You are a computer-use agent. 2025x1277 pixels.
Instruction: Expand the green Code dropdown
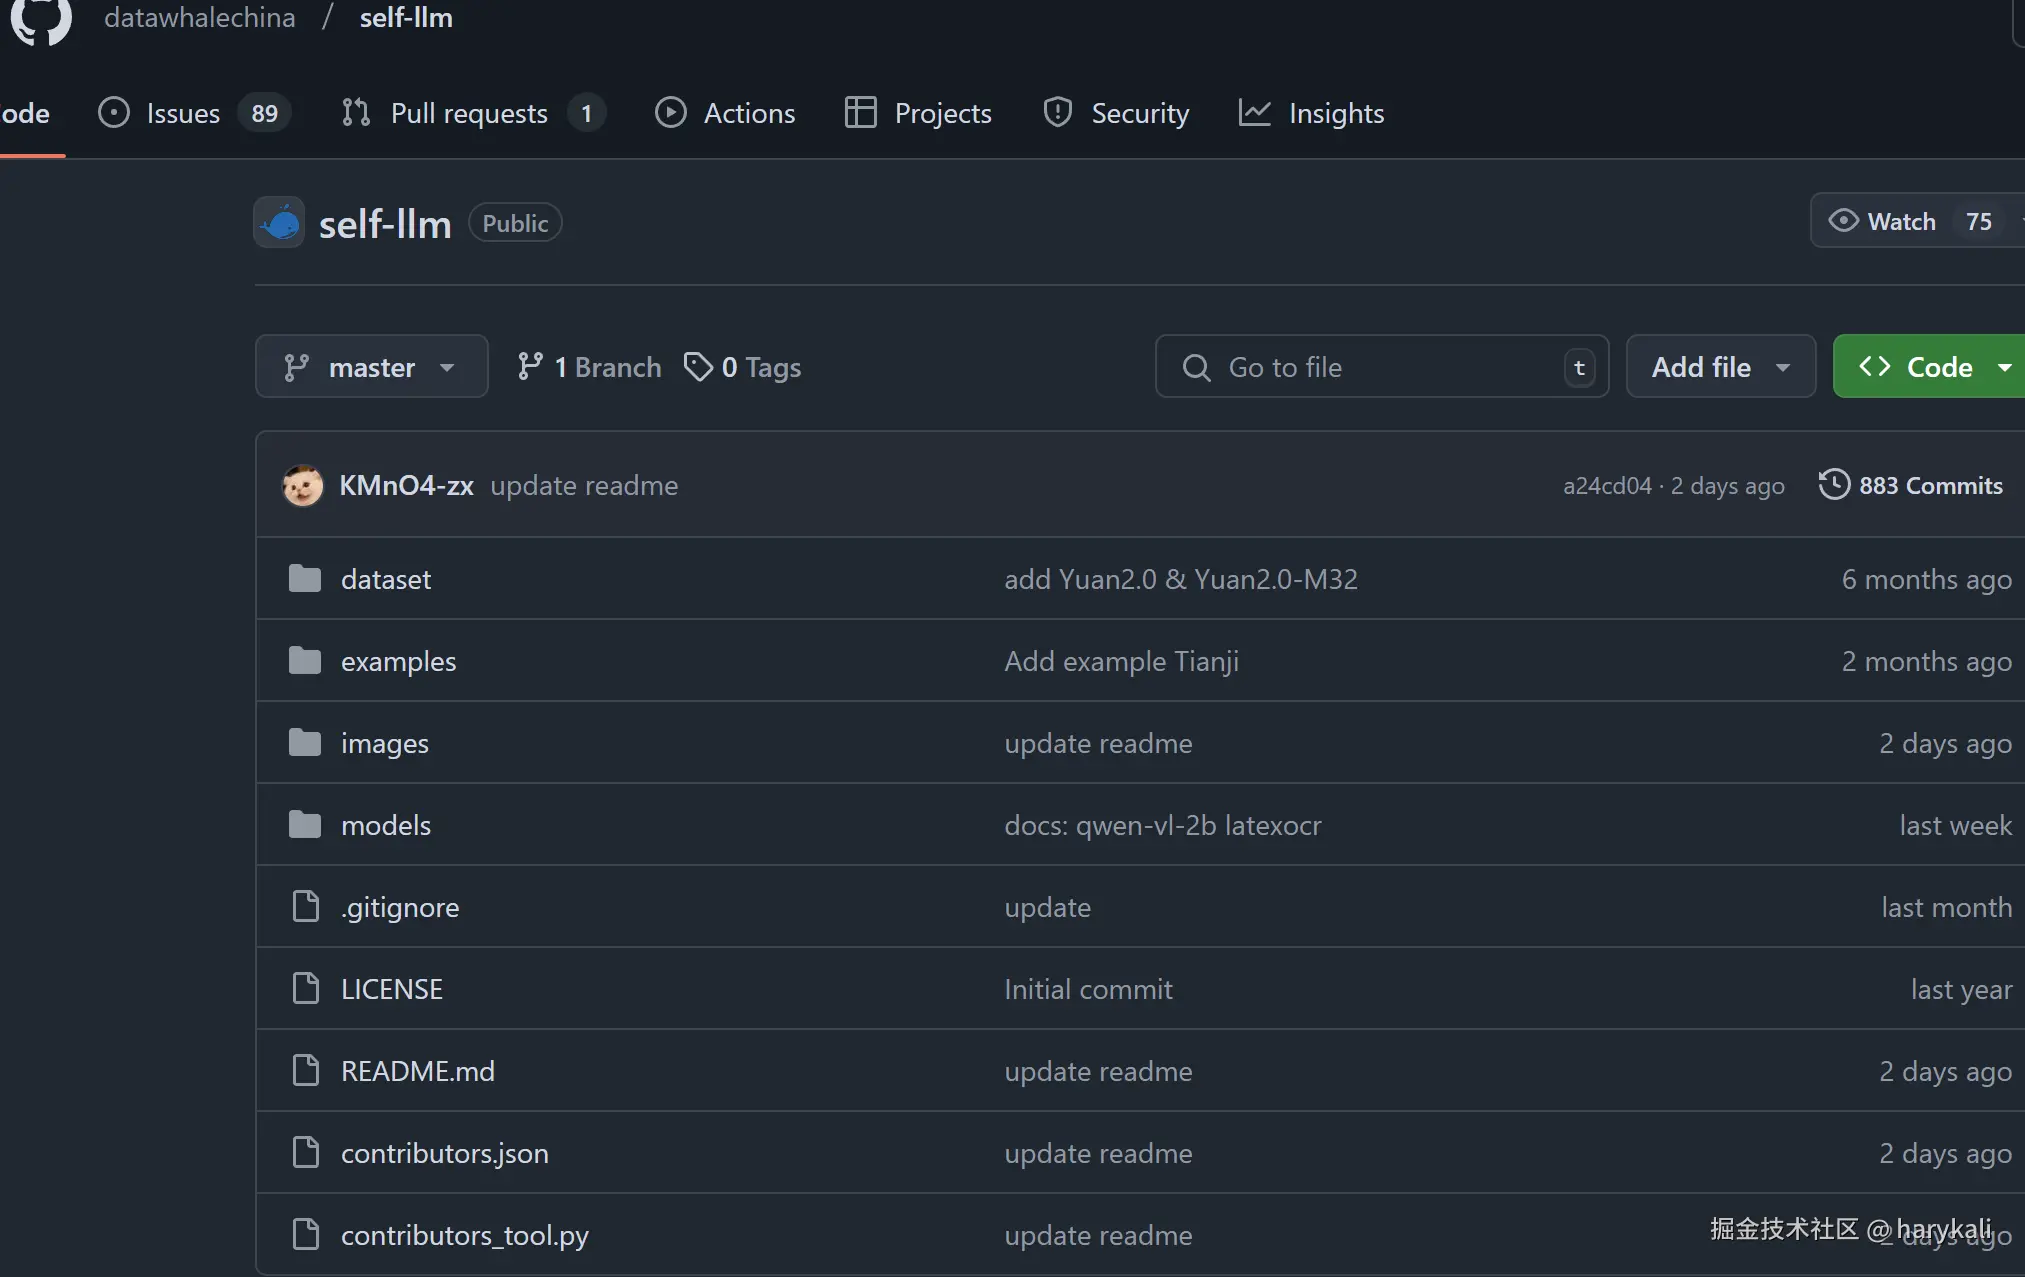pyautogui.click(x=1930, y=367)
